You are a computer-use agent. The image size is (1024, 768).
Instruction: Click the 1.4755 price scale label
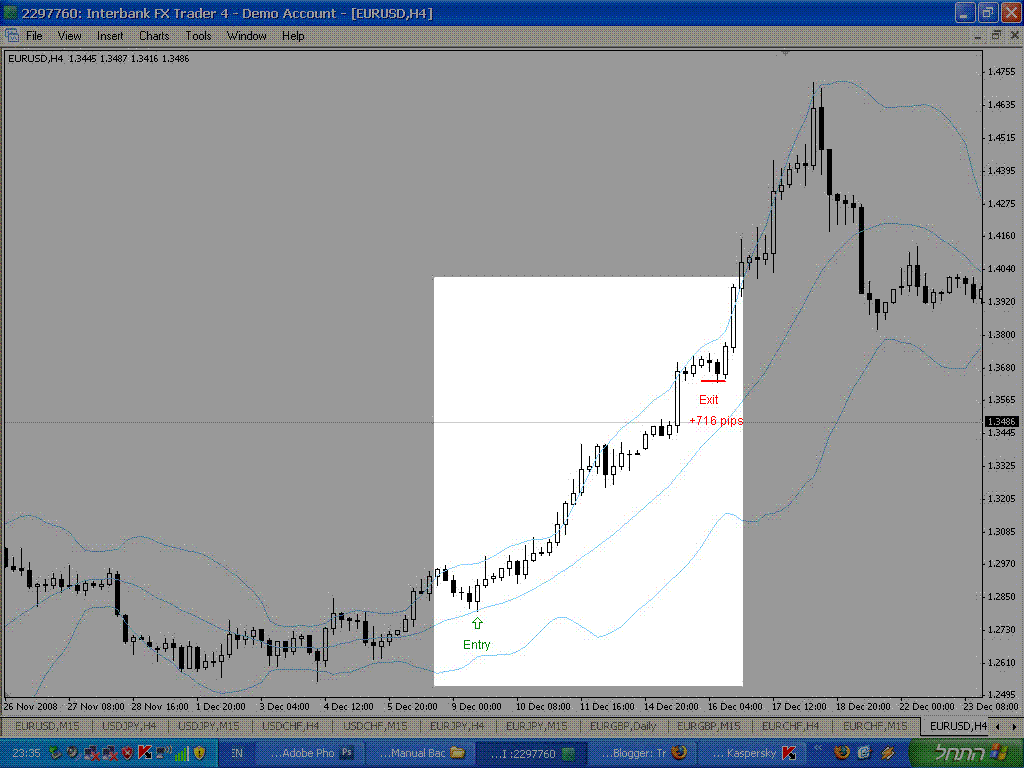[x=1001, y=71]
